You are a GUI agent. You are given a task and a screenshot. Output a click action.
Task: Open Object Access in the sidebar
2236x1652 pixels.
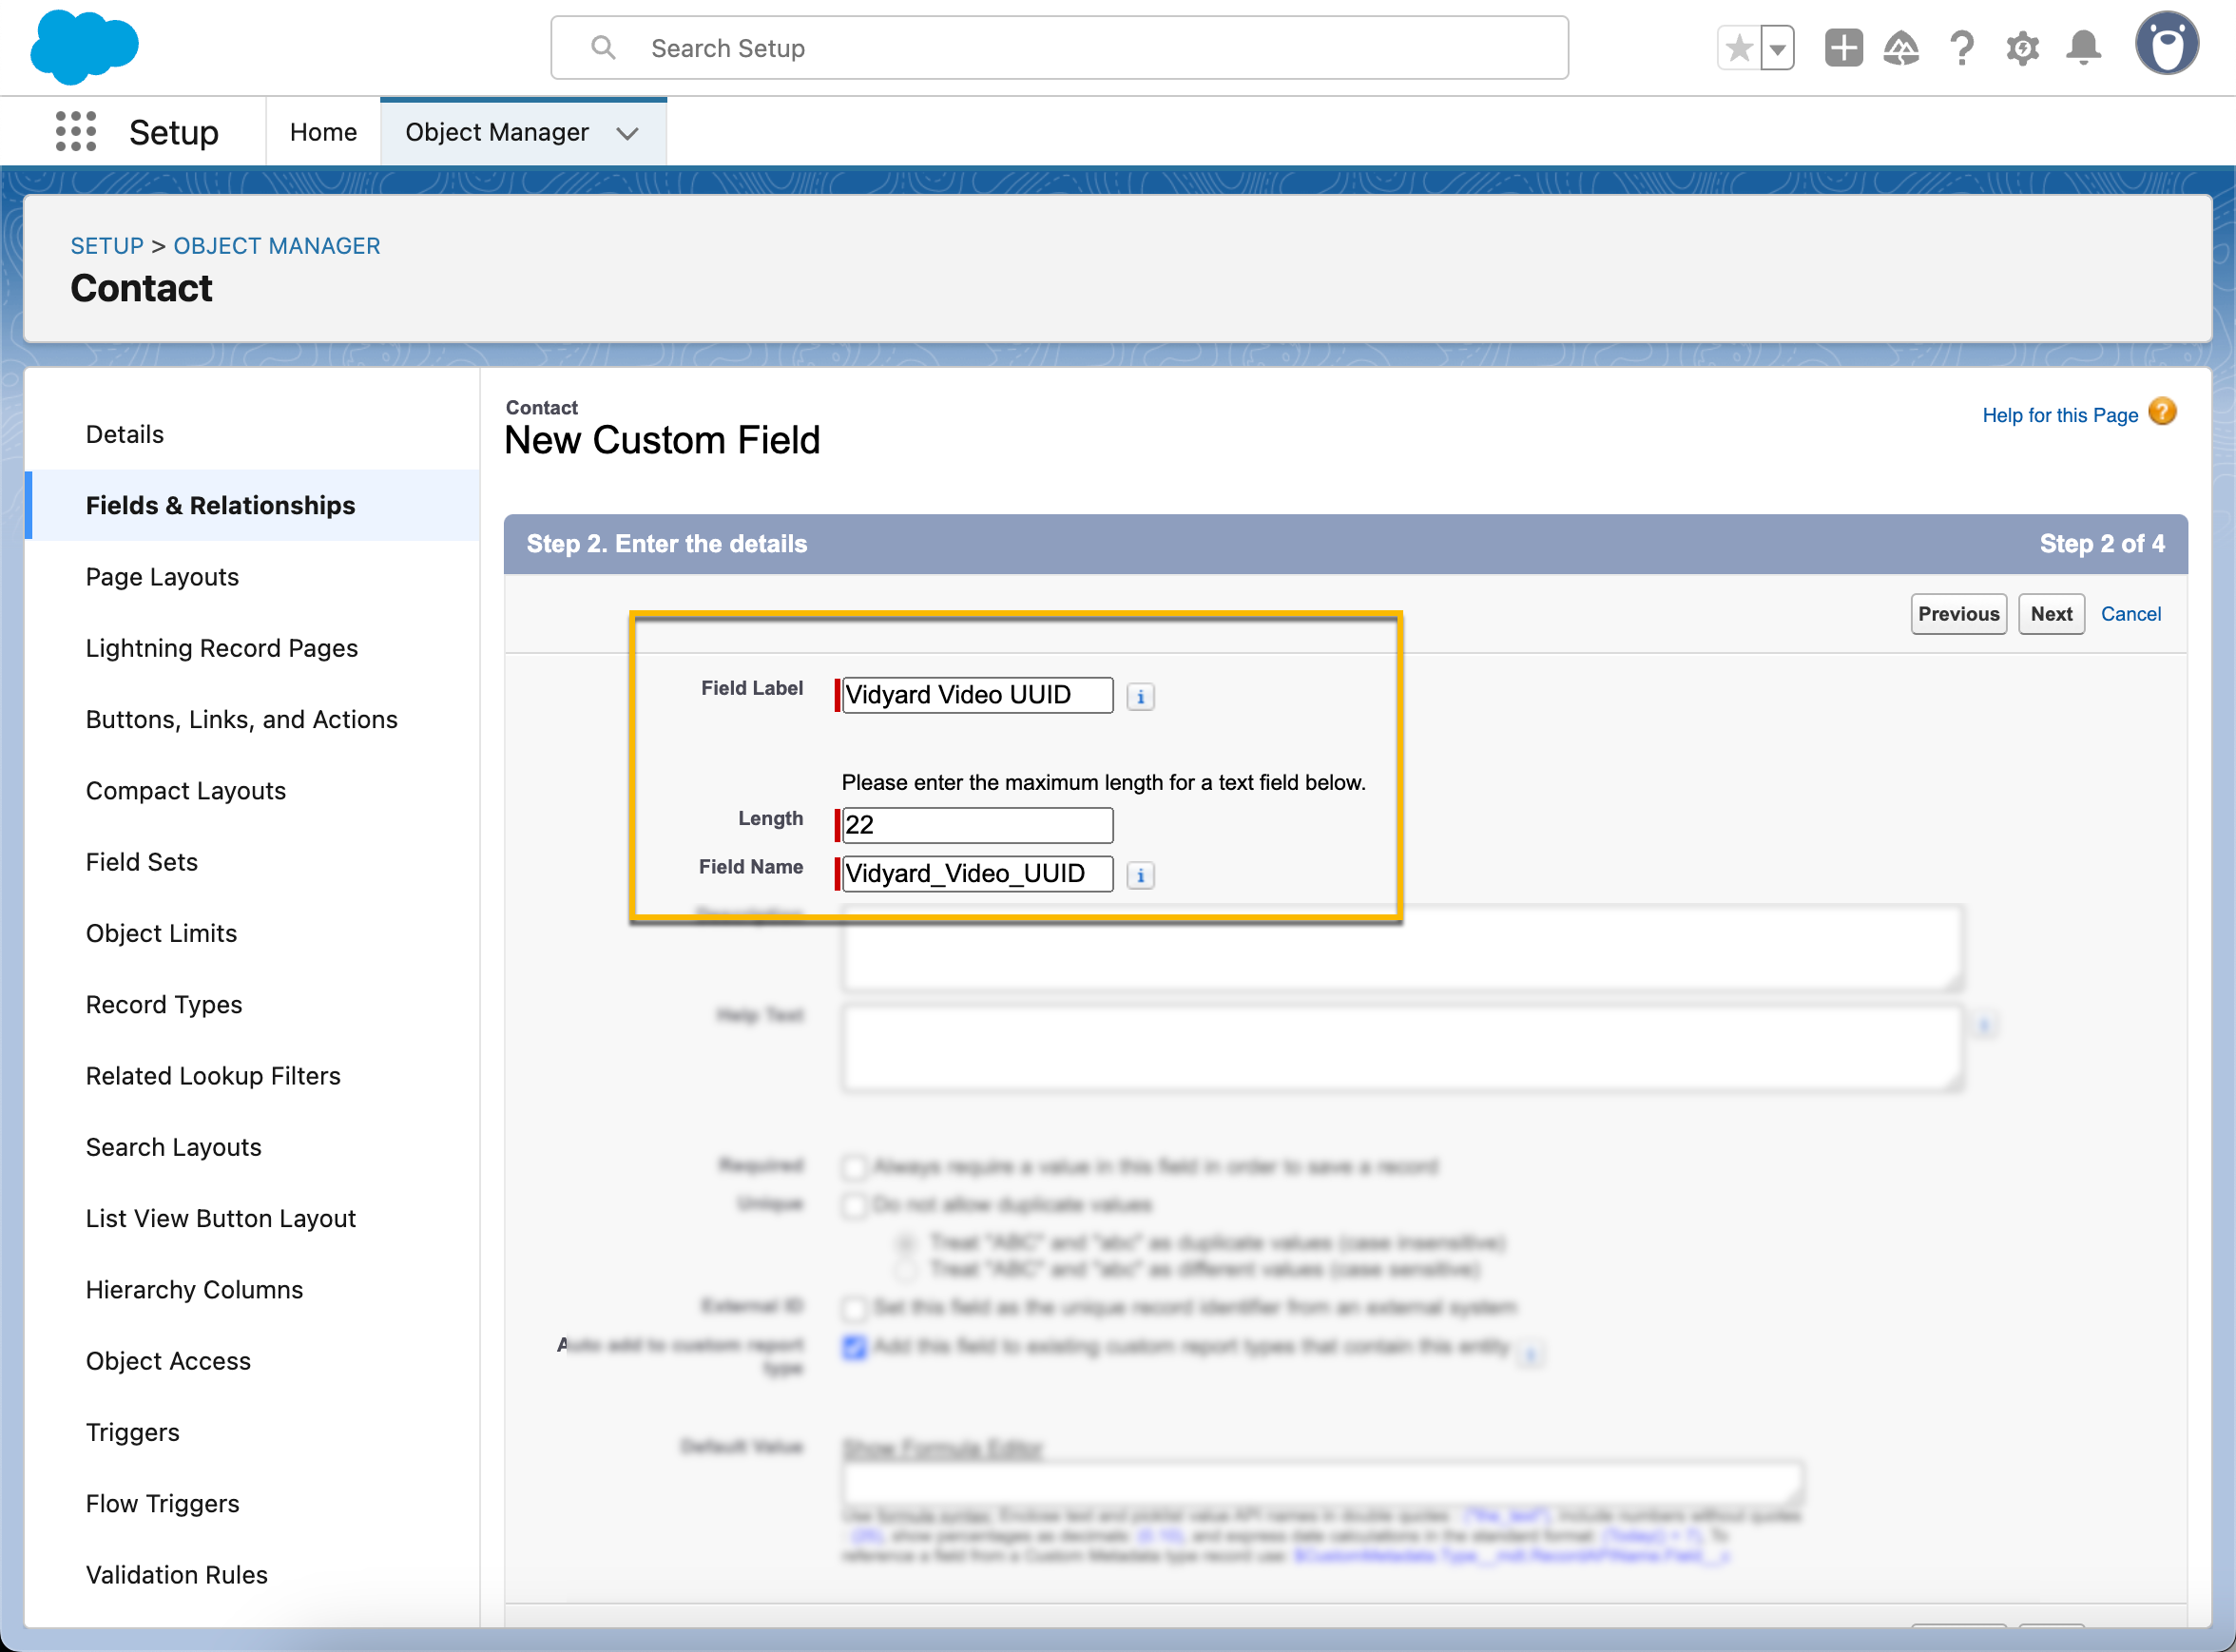(252, 1360)
